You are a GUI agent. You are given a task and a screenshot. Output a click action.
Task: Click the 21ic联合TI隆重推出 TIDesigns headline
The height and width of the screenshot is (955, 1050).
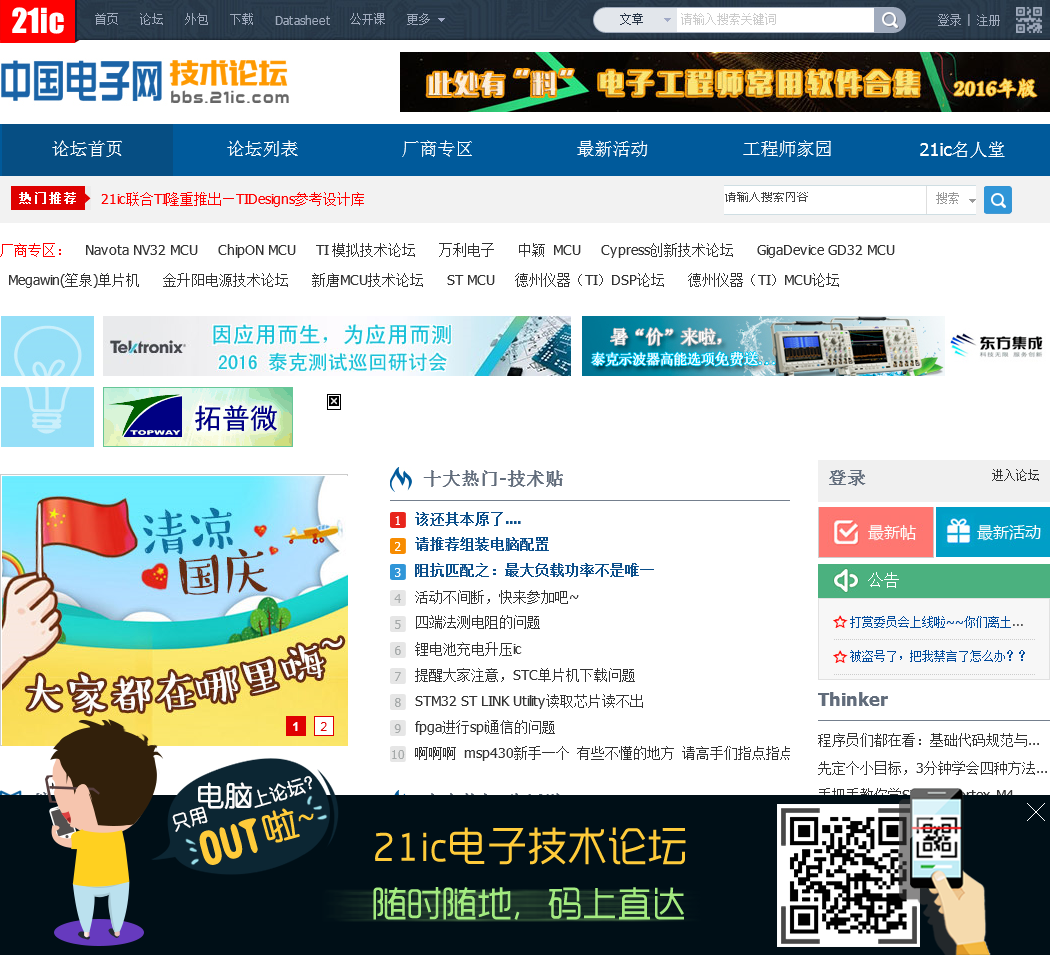coord(232,200)
